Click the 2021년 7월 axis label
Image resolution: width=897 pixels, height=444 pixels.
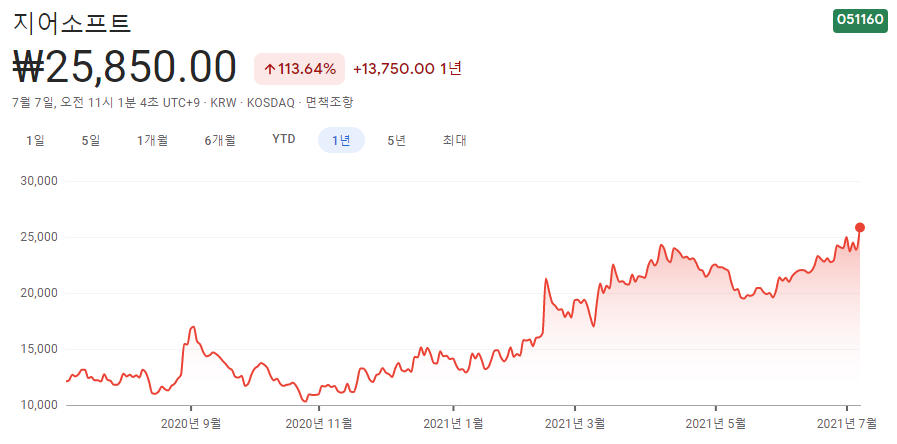(x=847, y=424)
